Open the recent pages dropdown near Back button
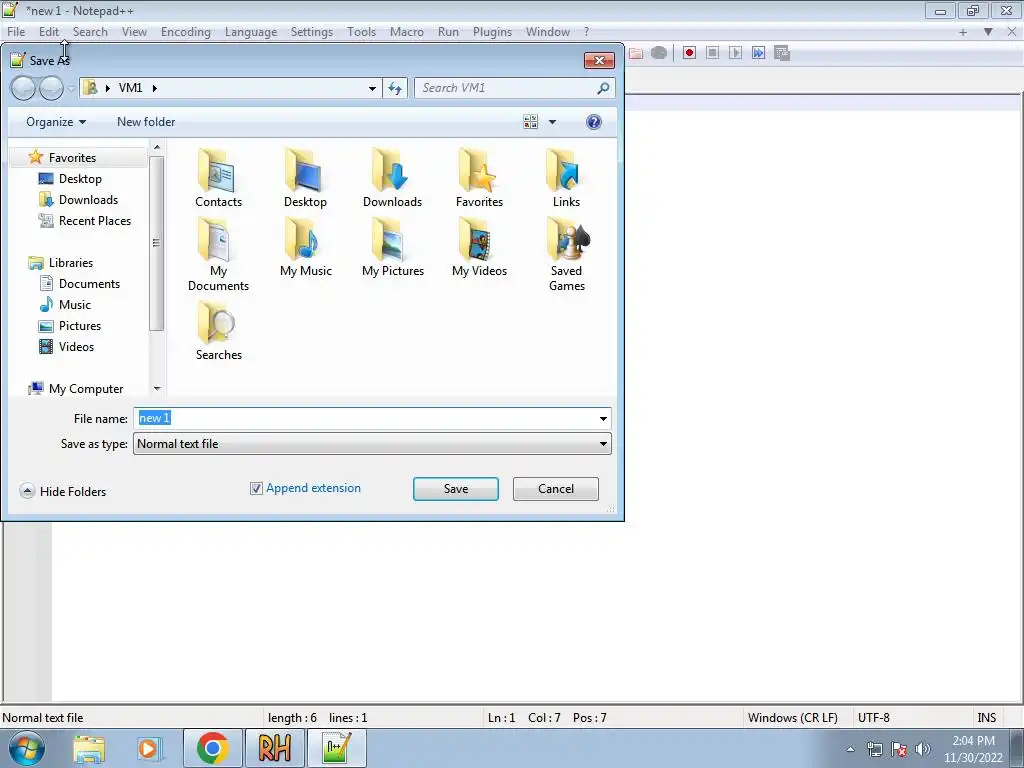This screenshot has height=768, width=1024. point(71,89)
